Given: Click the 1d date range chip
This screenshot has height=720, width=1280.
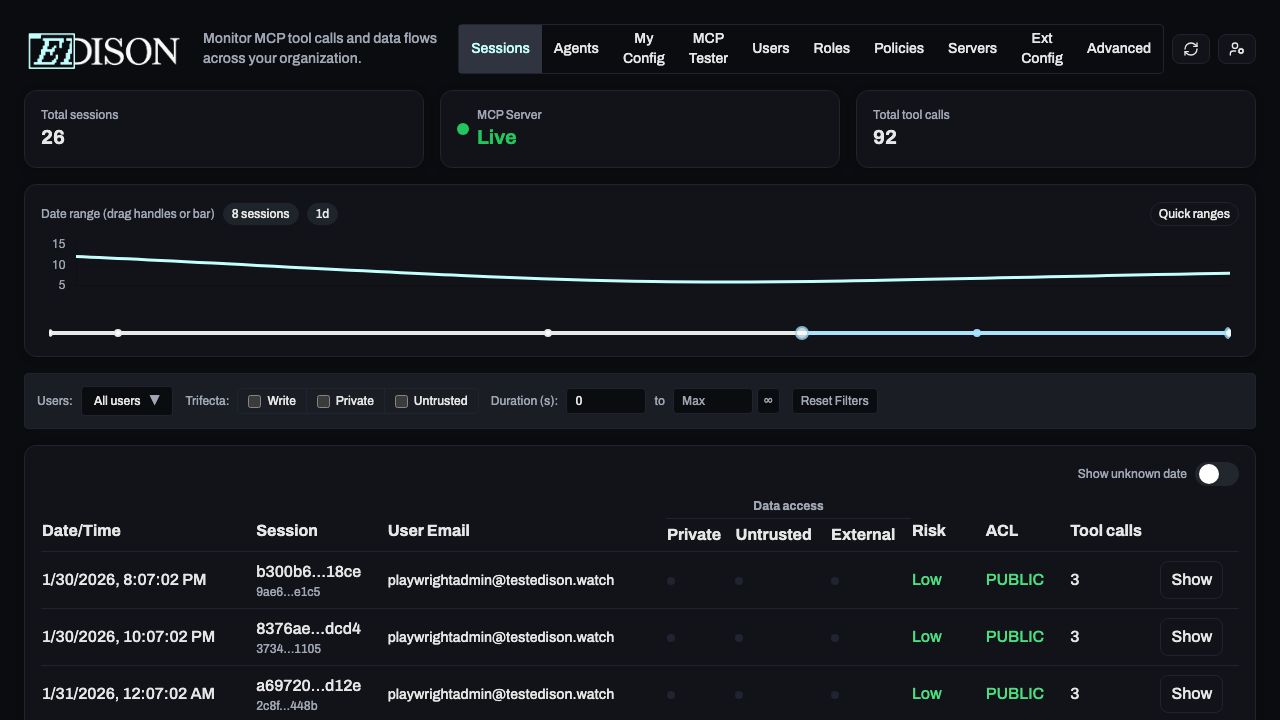Looking at the screenshot, I should pyautogui.click(x=322, y=213).
